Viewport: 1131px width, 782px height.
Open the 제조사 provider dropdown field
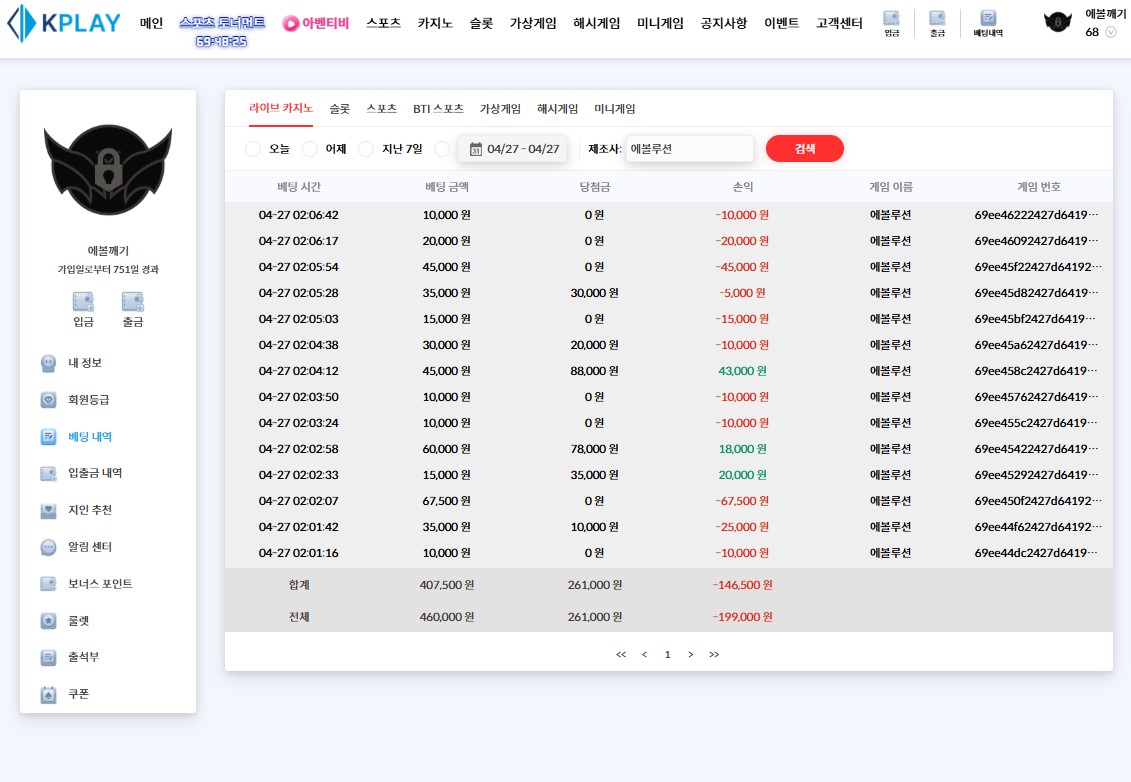(x=689, y=149)
